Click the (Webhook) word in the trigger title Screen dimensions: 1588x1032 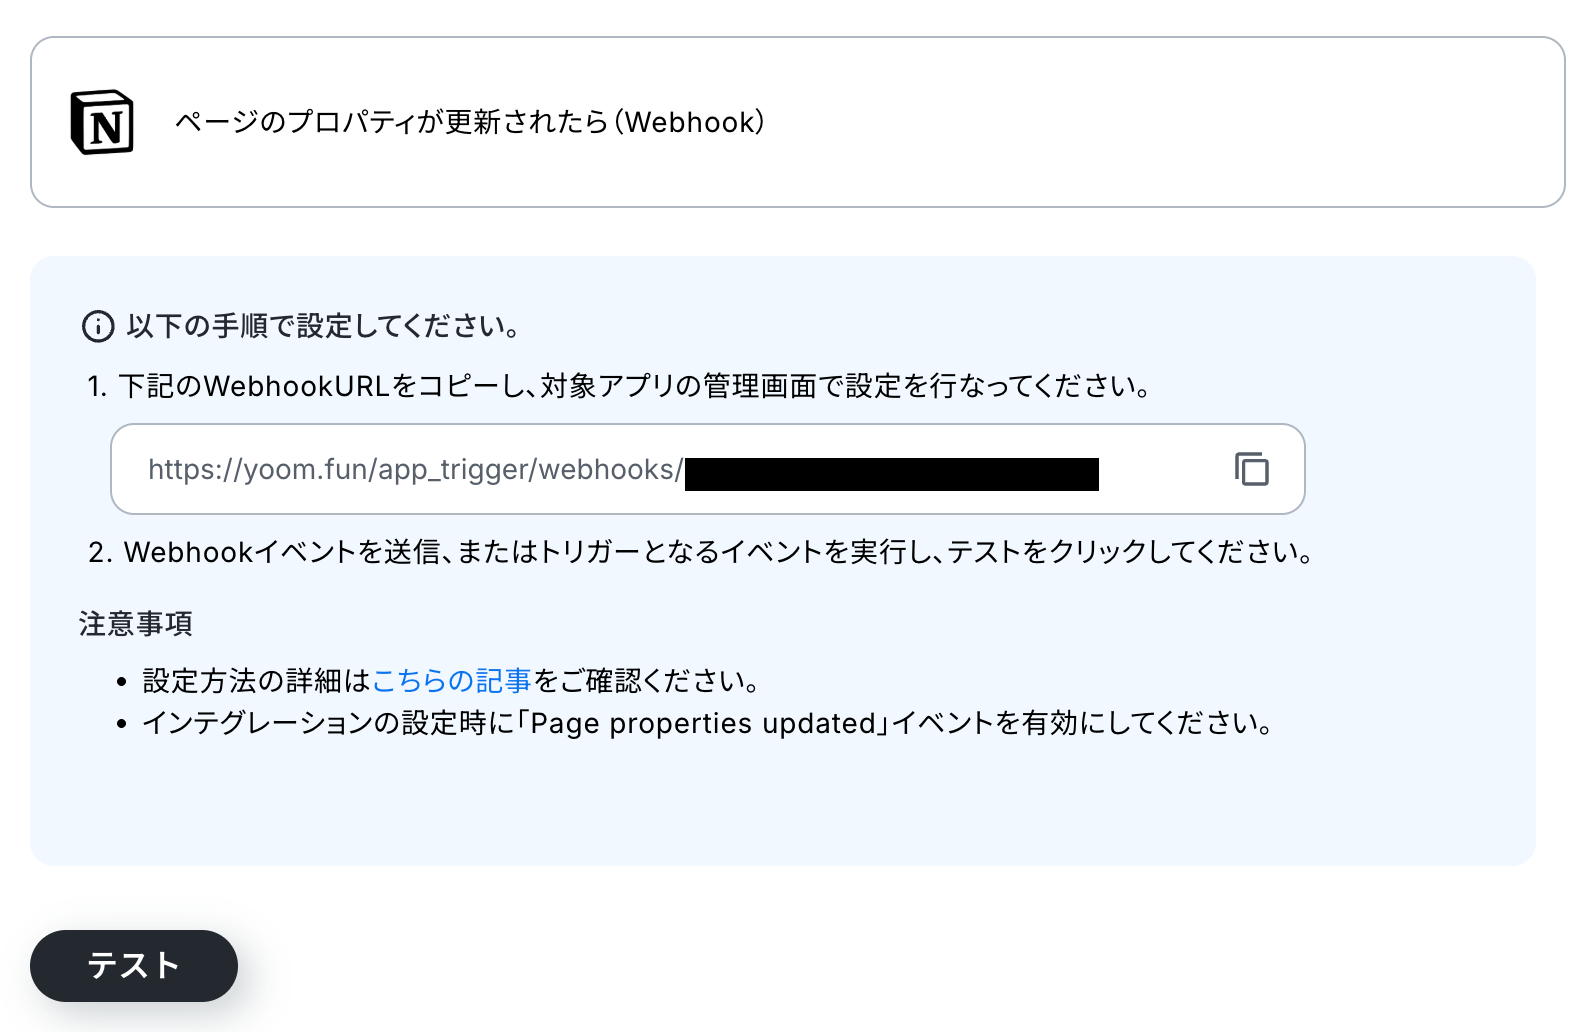point(690,122)
